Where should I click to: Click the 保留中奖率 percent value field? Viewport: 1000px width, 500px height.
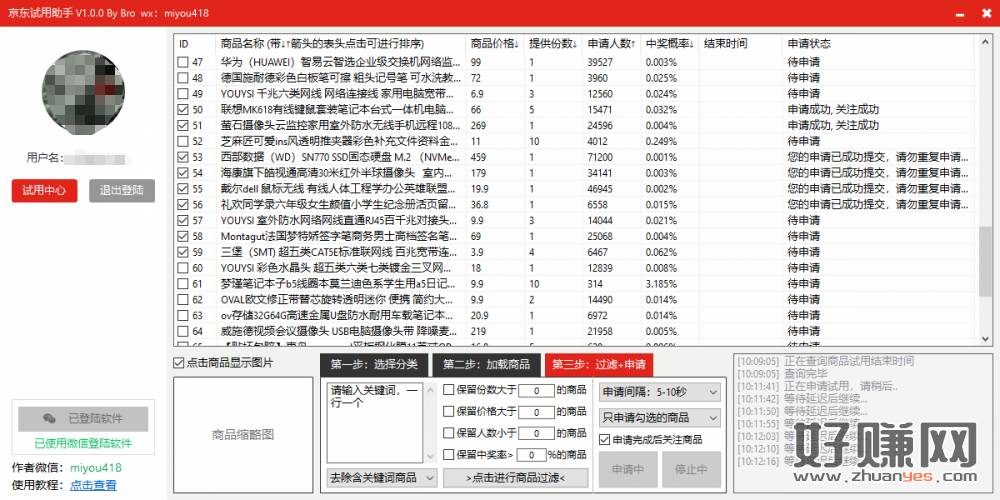point(531,455)
